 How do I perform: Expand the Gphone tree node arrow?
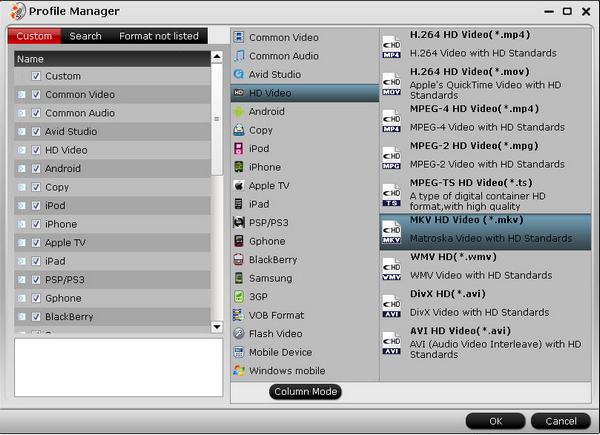[22, 298]
